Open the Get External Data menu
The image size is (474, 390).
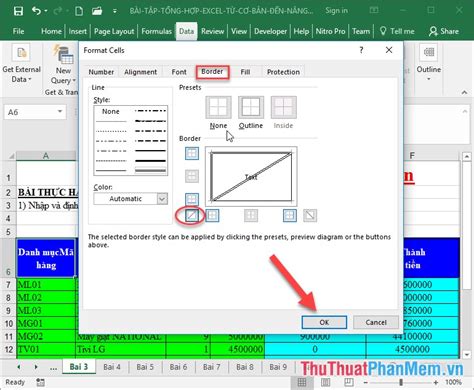21,65
